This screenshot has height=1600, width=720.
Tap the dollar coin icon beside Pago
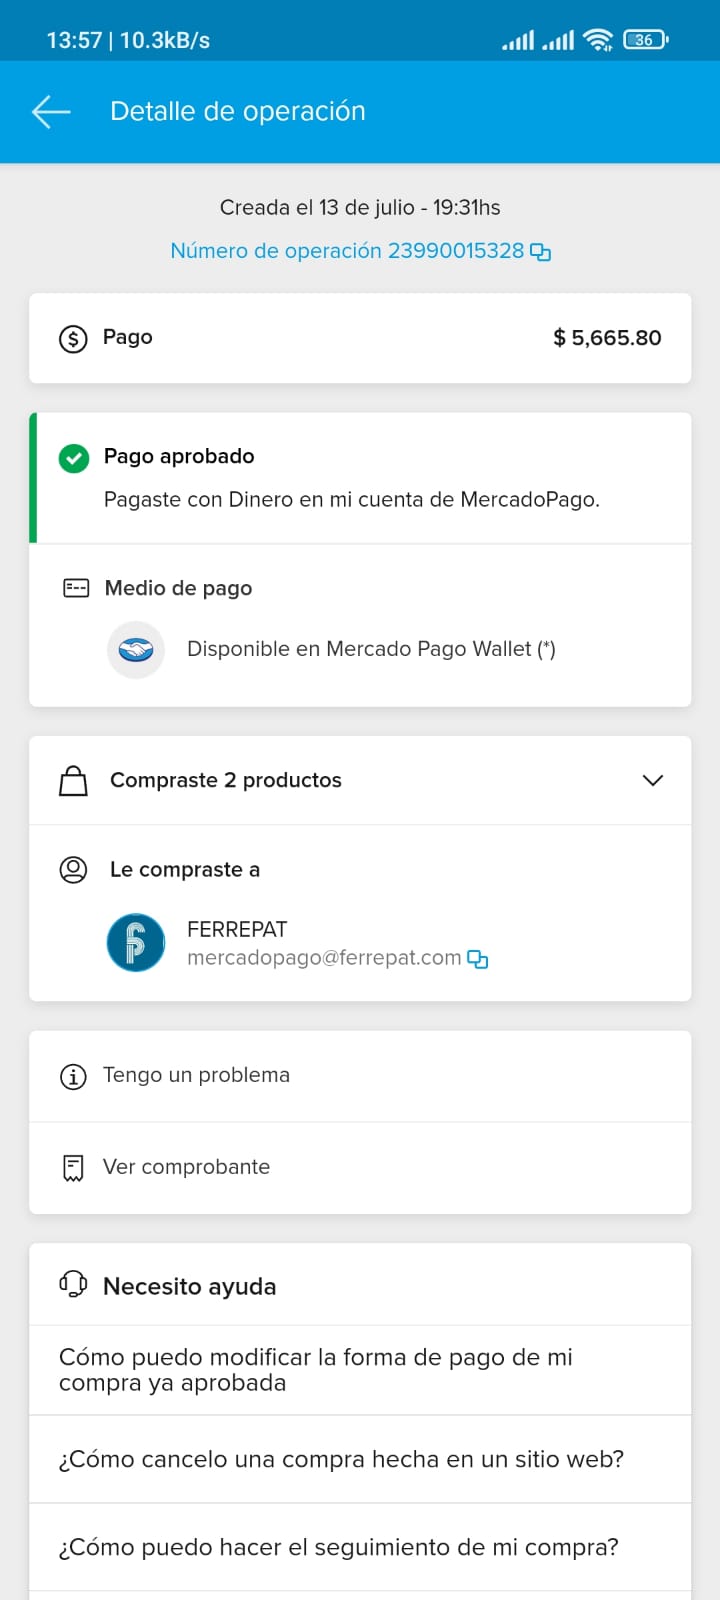(73, 338)
